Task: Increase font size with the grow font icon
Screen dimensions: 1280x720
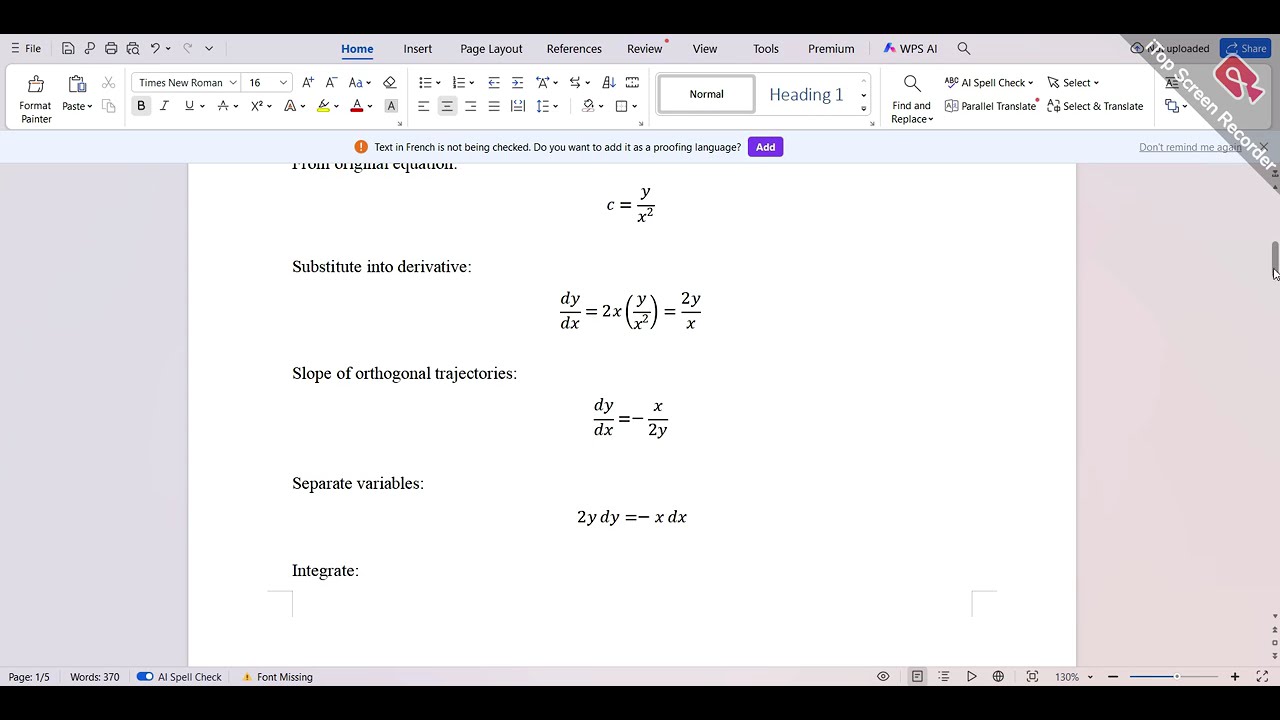Action: 308,83
